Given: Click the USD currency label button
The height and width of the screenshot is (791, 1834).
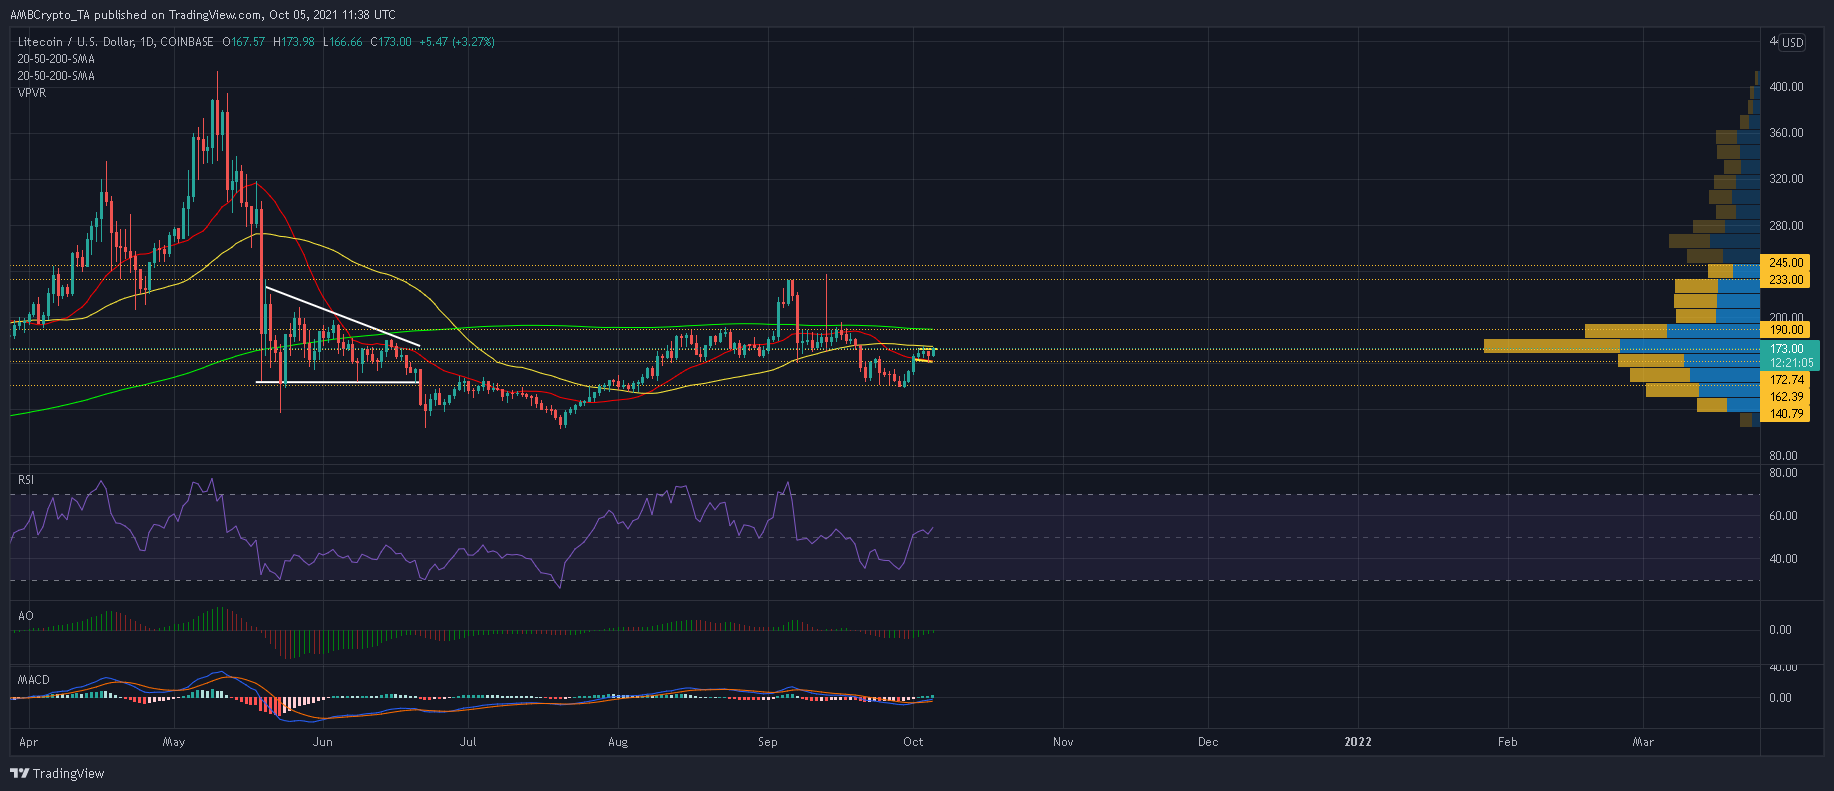Looking at the screenshot, I should tap(1792, 42).
